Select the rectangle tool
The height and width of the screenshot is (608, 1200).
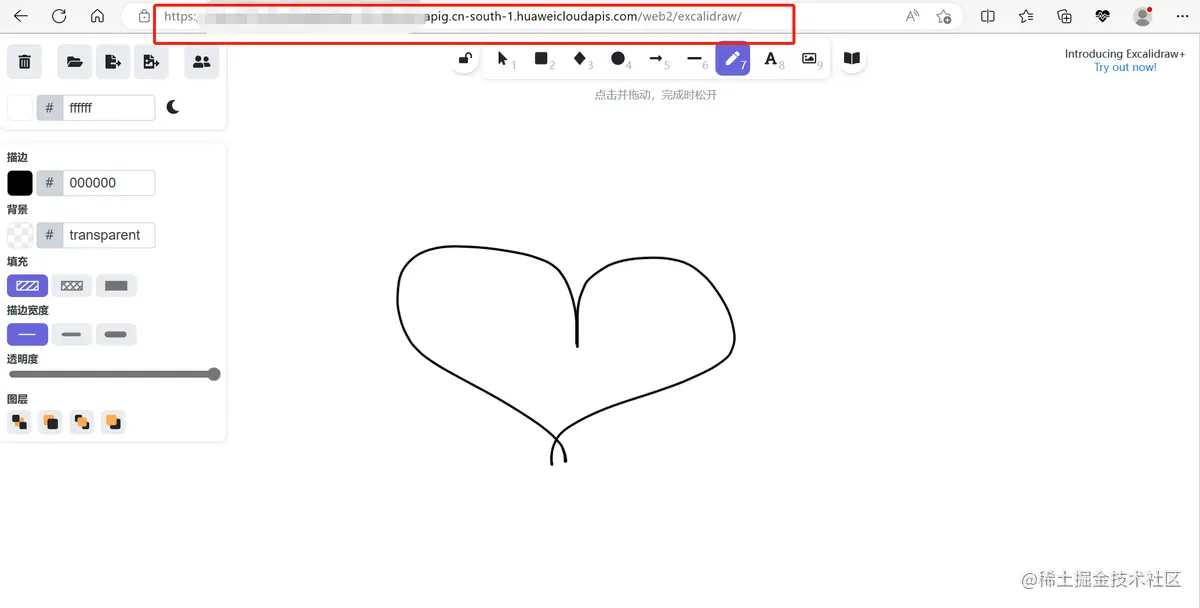coord(542,59)
